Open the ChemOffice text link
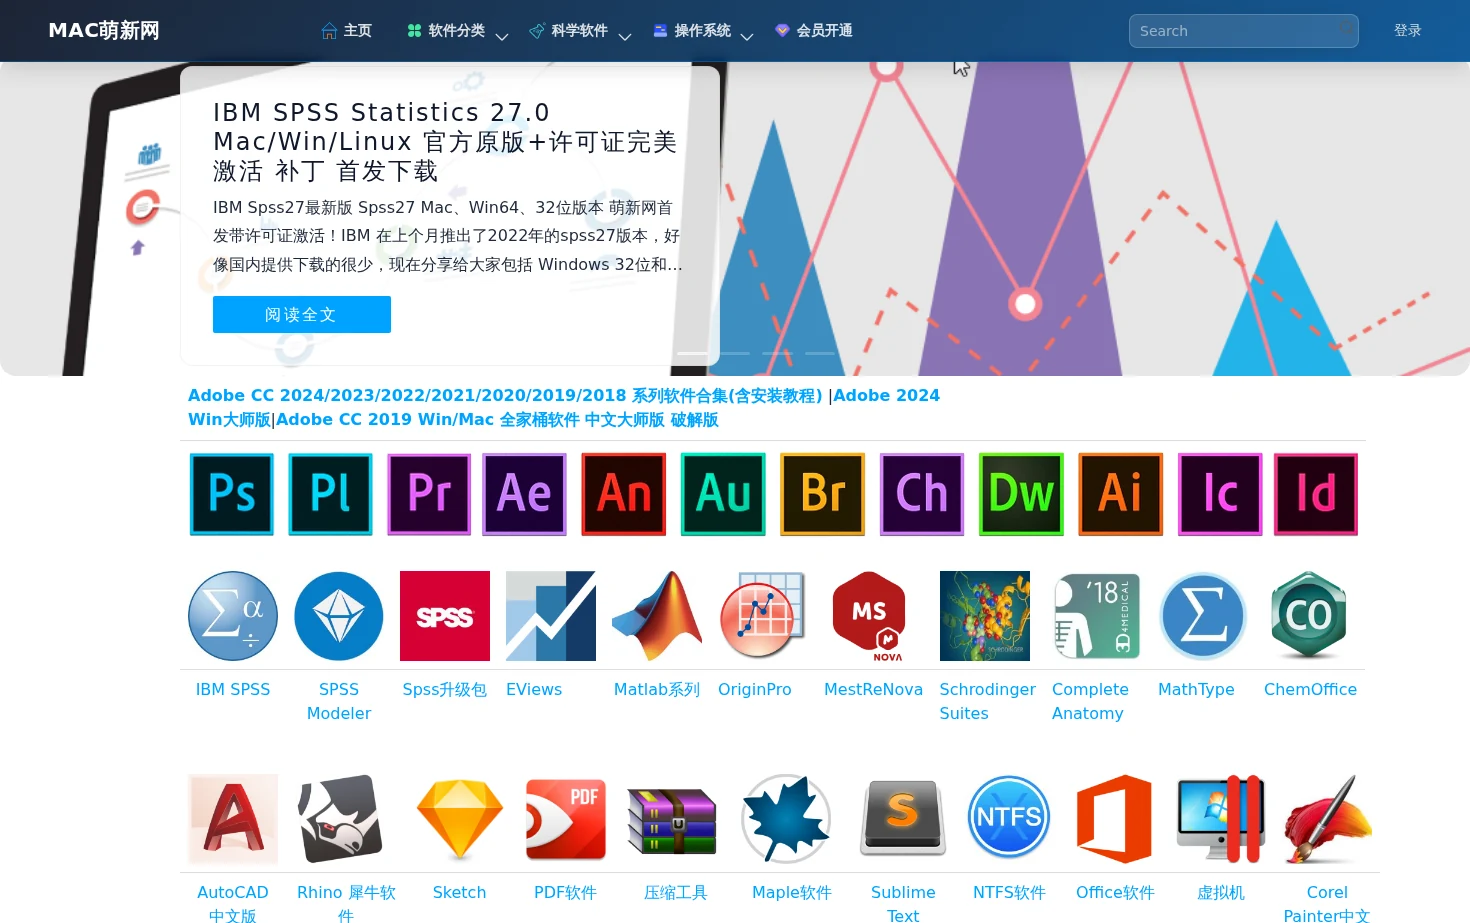The image size is (1470, 923). (1310, 690)
